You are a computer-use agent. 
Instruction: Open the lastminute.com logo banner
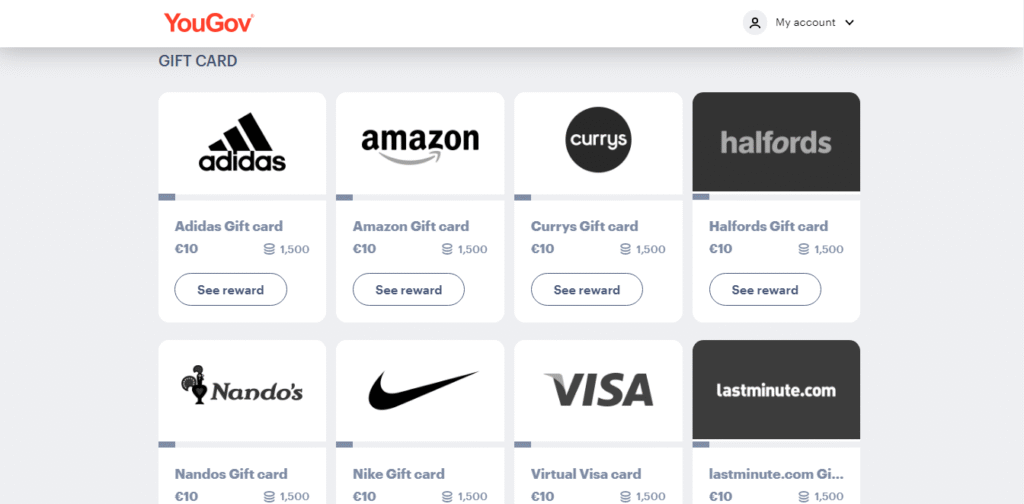(x=776, y=390)
